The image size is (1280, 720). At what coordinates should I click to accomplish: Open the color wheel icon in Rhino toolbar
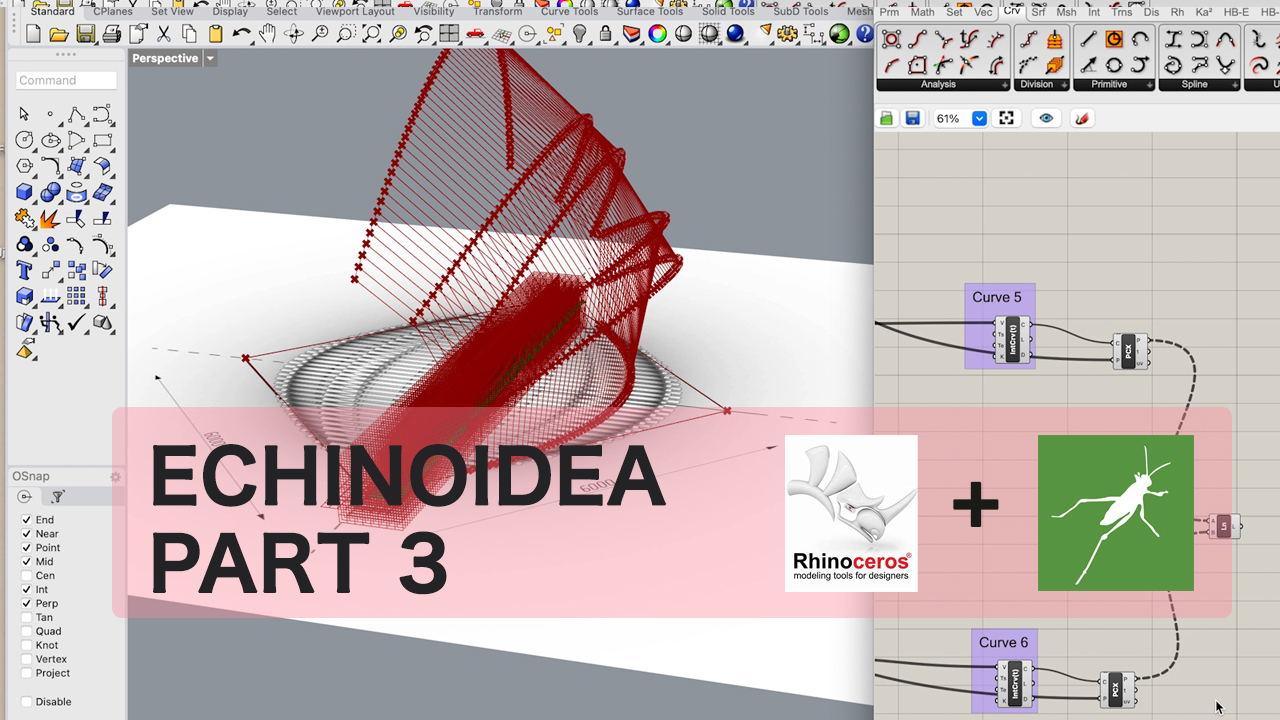click(657, 34)
